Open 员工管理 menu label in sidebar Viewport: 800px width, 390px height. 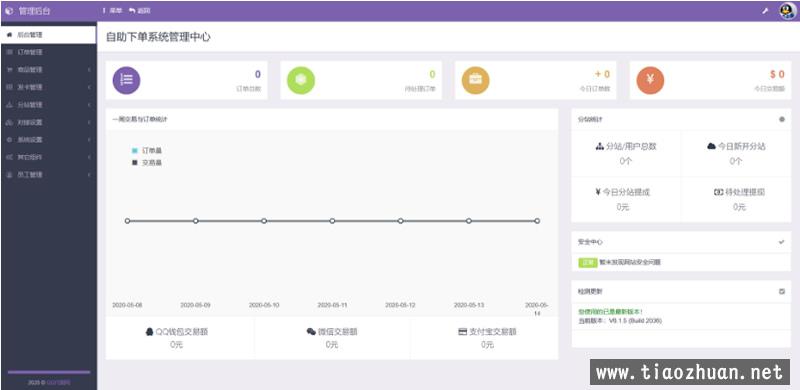(x=30, y=175)
